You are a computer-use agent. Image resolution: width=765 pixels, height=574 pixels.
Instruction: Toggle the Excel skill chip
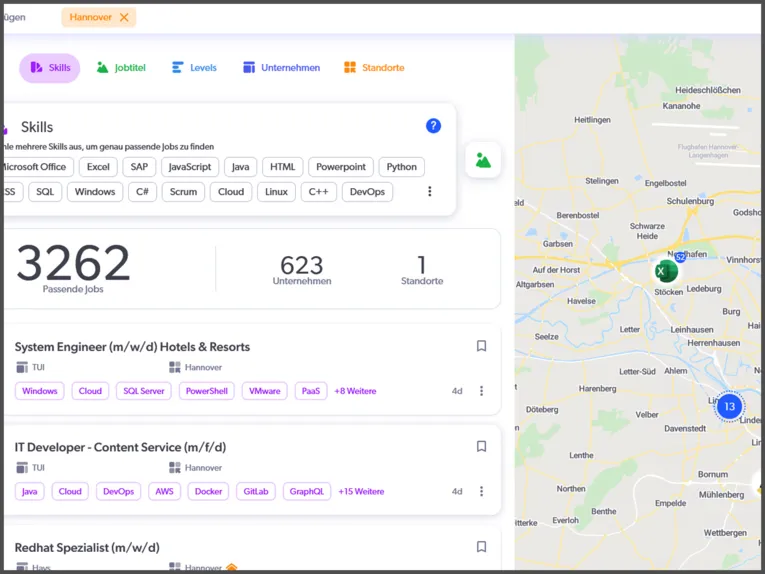click(98, 167)
